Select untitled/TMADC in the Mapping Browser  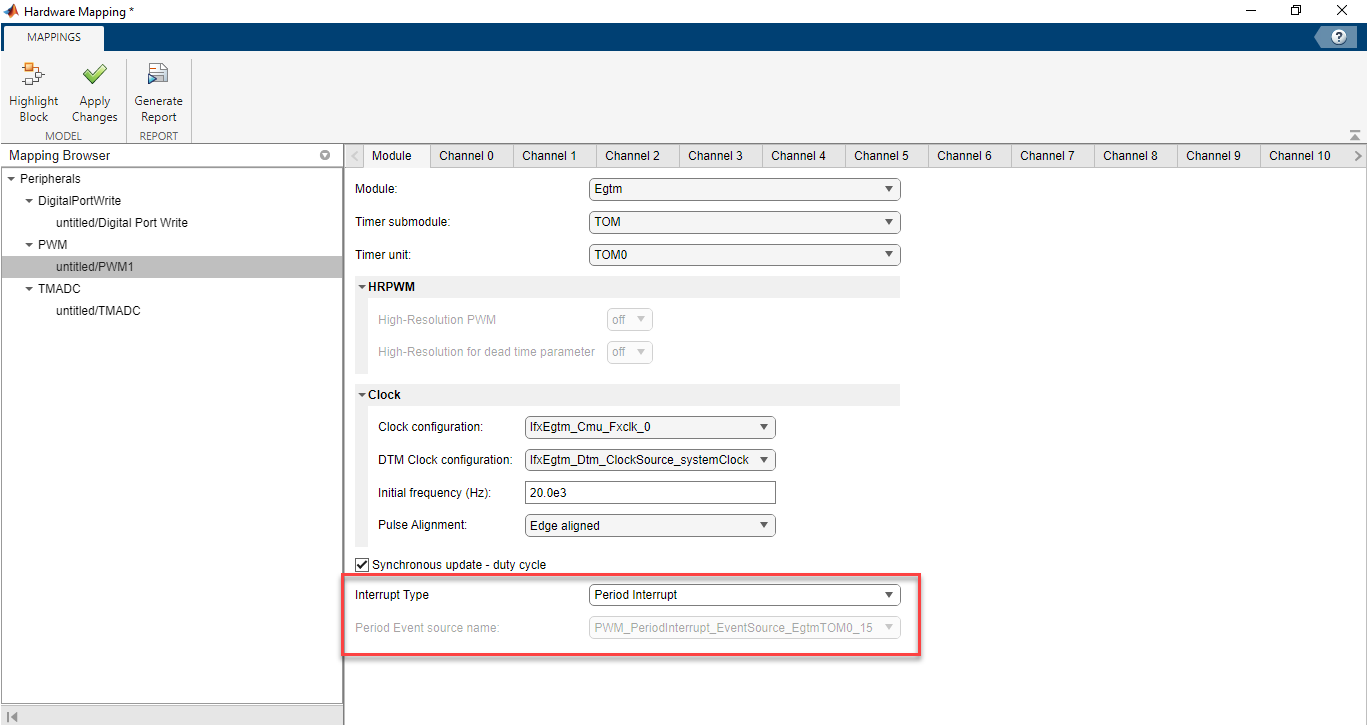coord(98,311)
